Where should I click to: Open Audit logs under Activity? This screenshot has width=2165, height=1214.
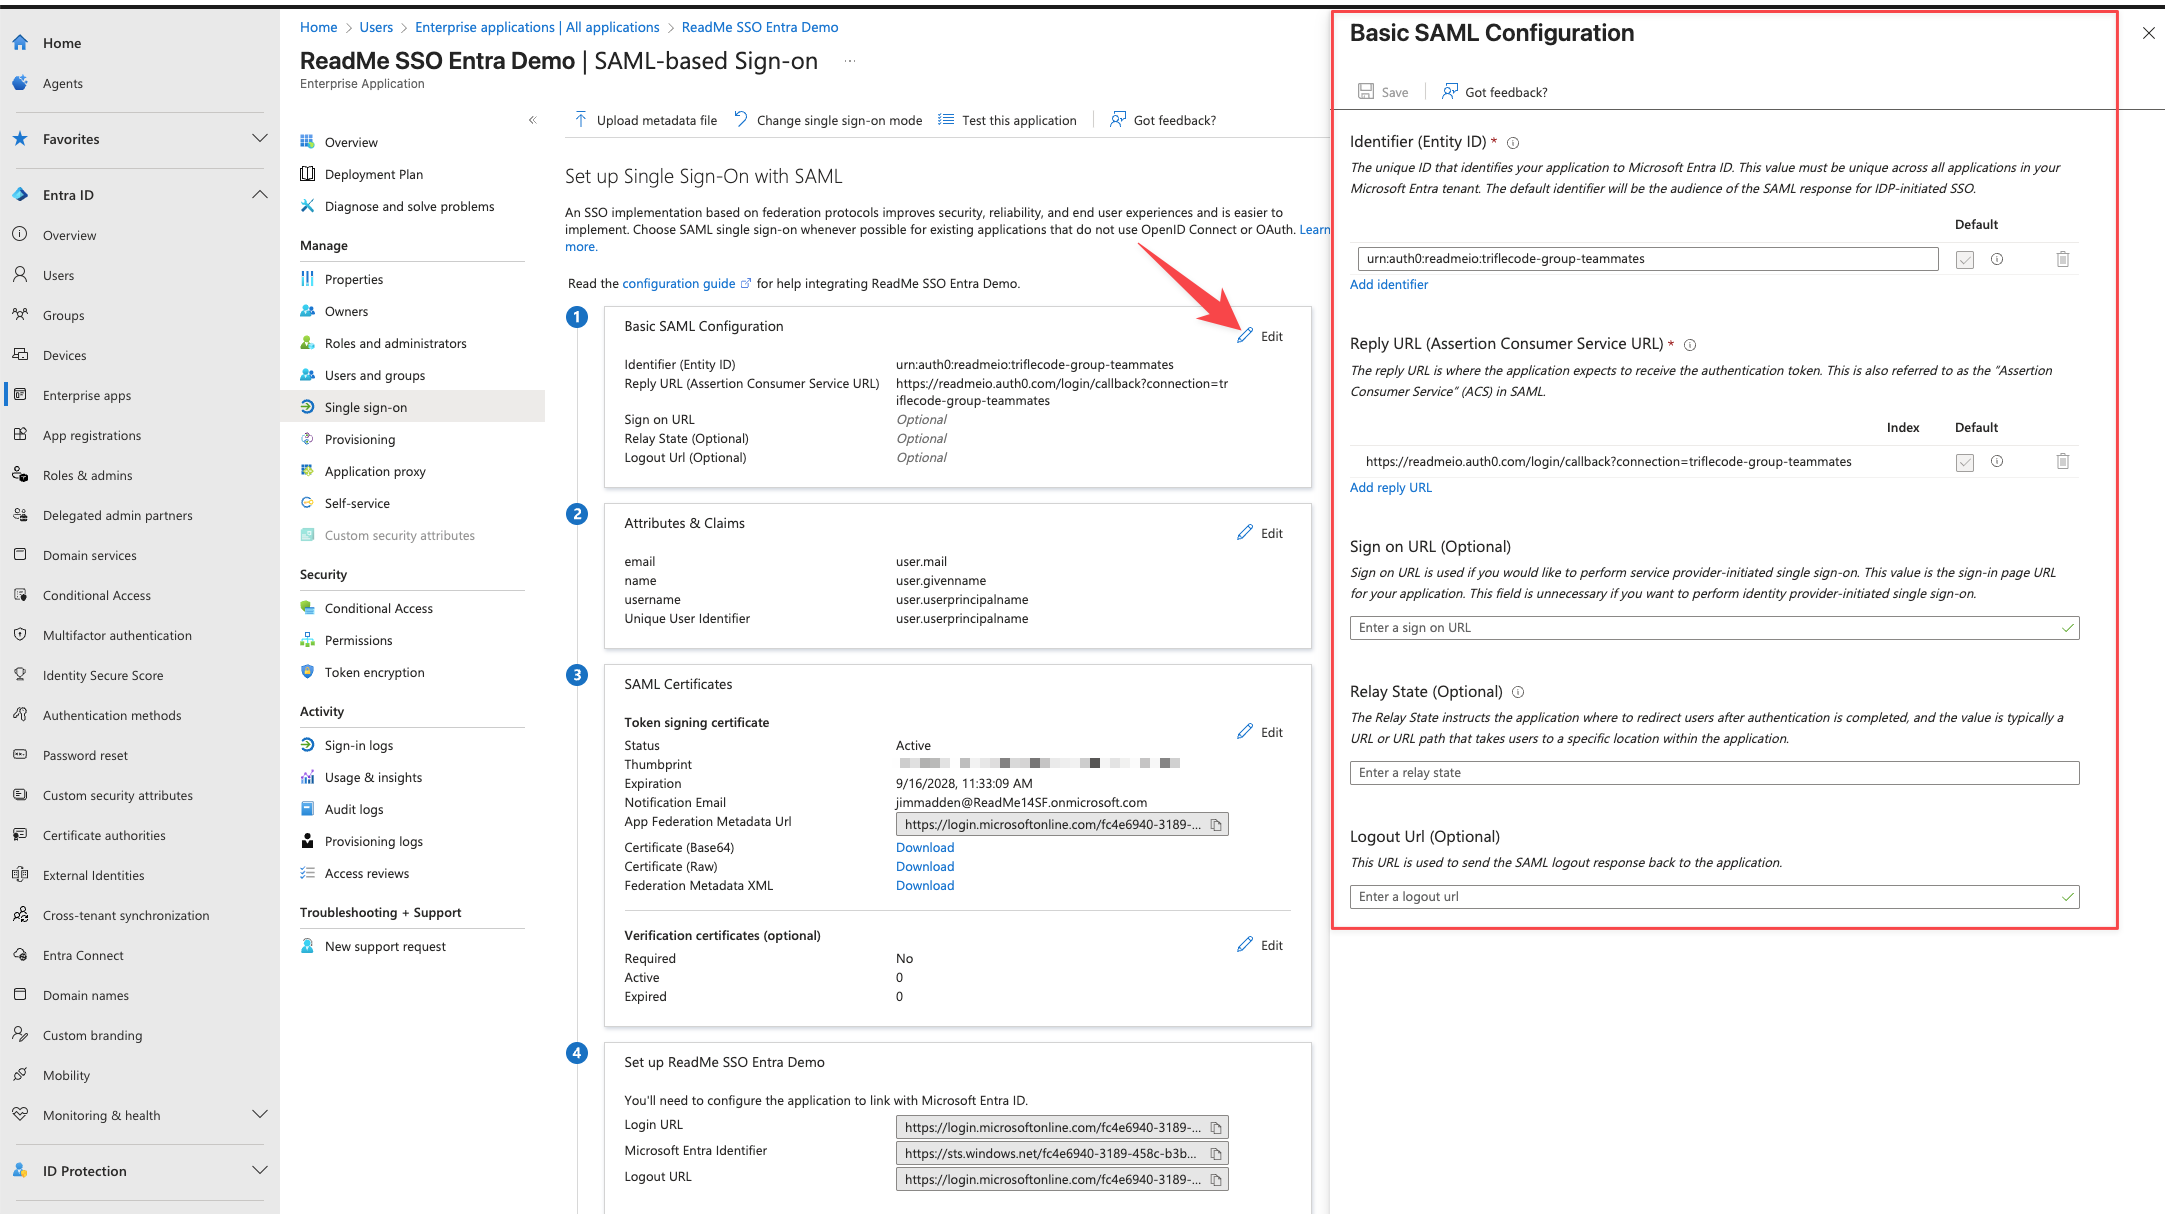(354, 809)
